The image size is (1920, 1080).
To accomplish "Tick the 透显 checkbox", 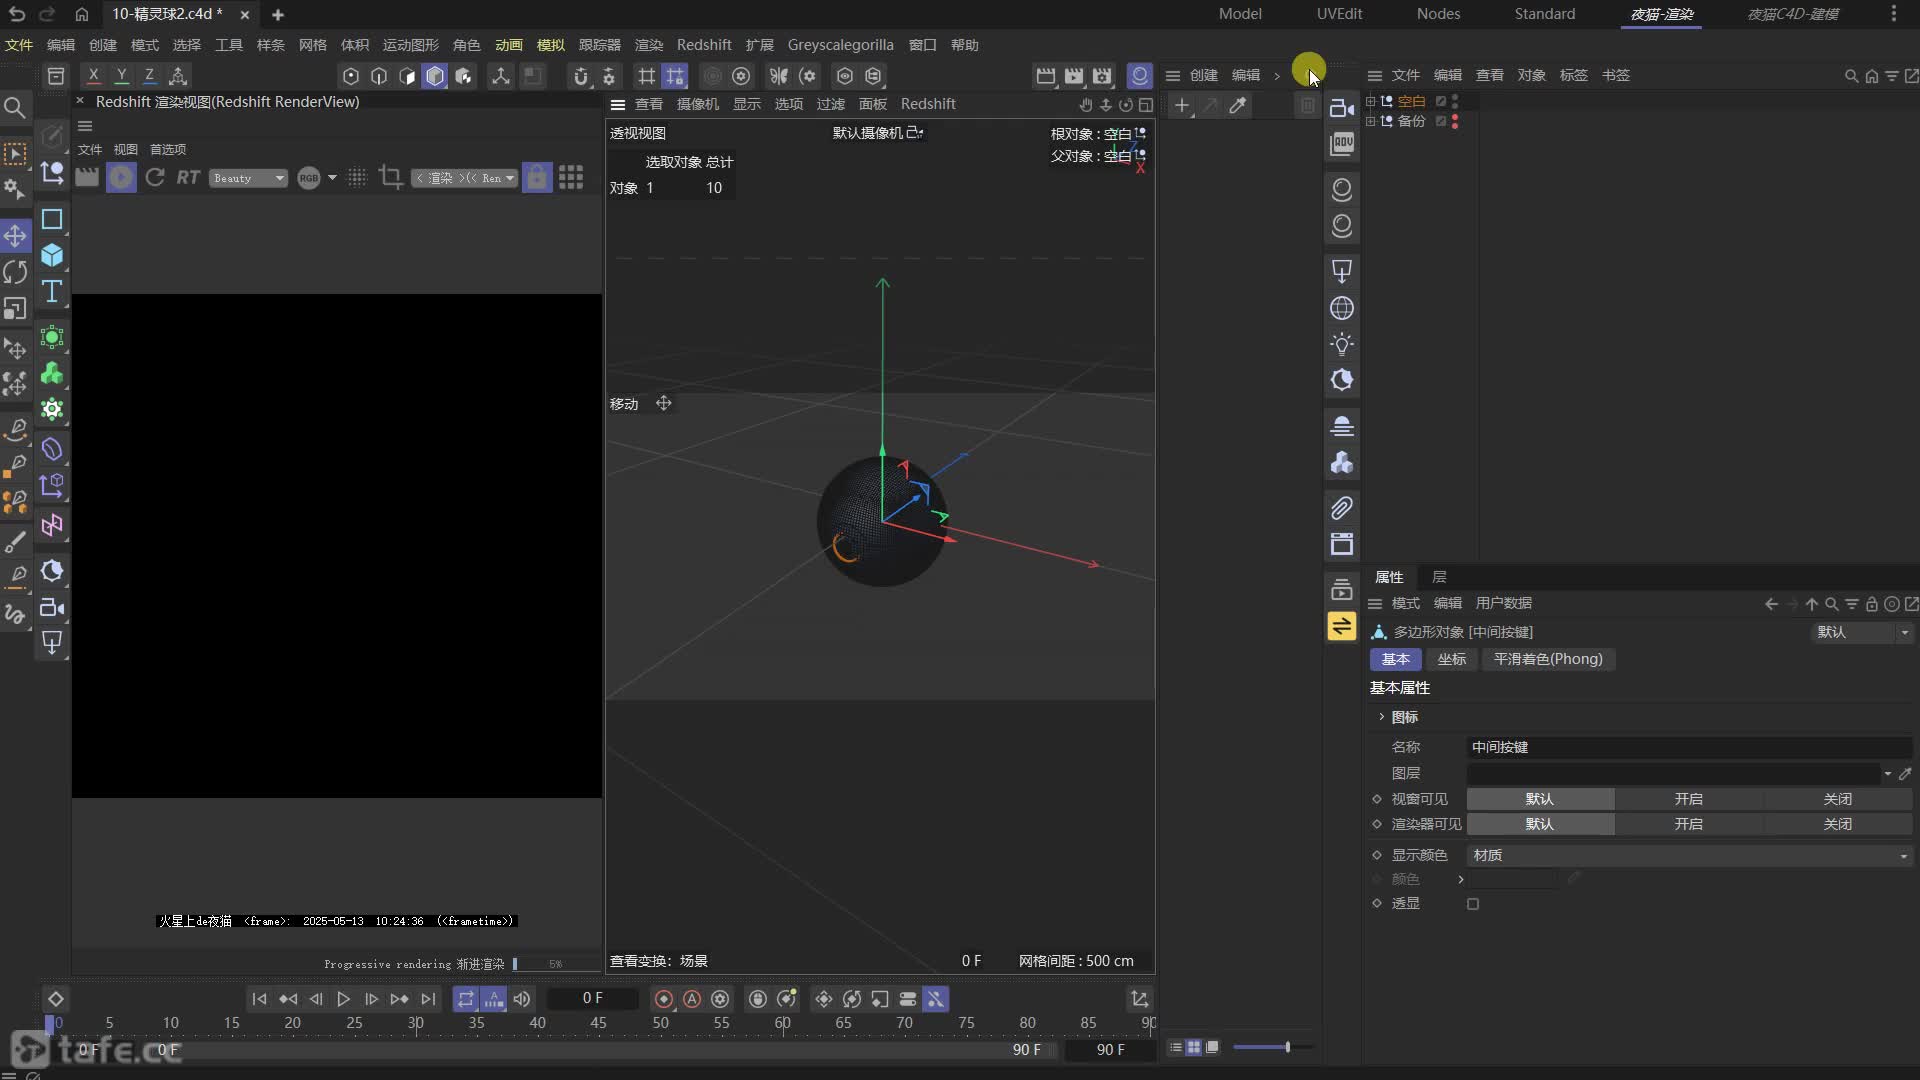I will (x=1473, y=904).
